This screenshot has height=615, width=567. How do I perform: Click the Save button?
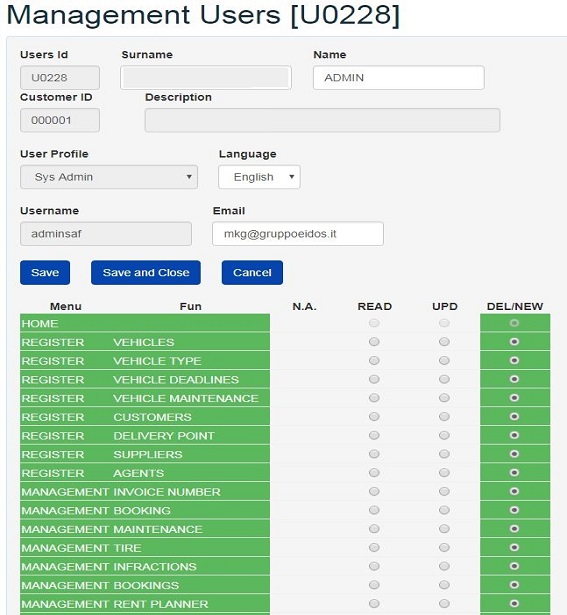click(45, 273)
